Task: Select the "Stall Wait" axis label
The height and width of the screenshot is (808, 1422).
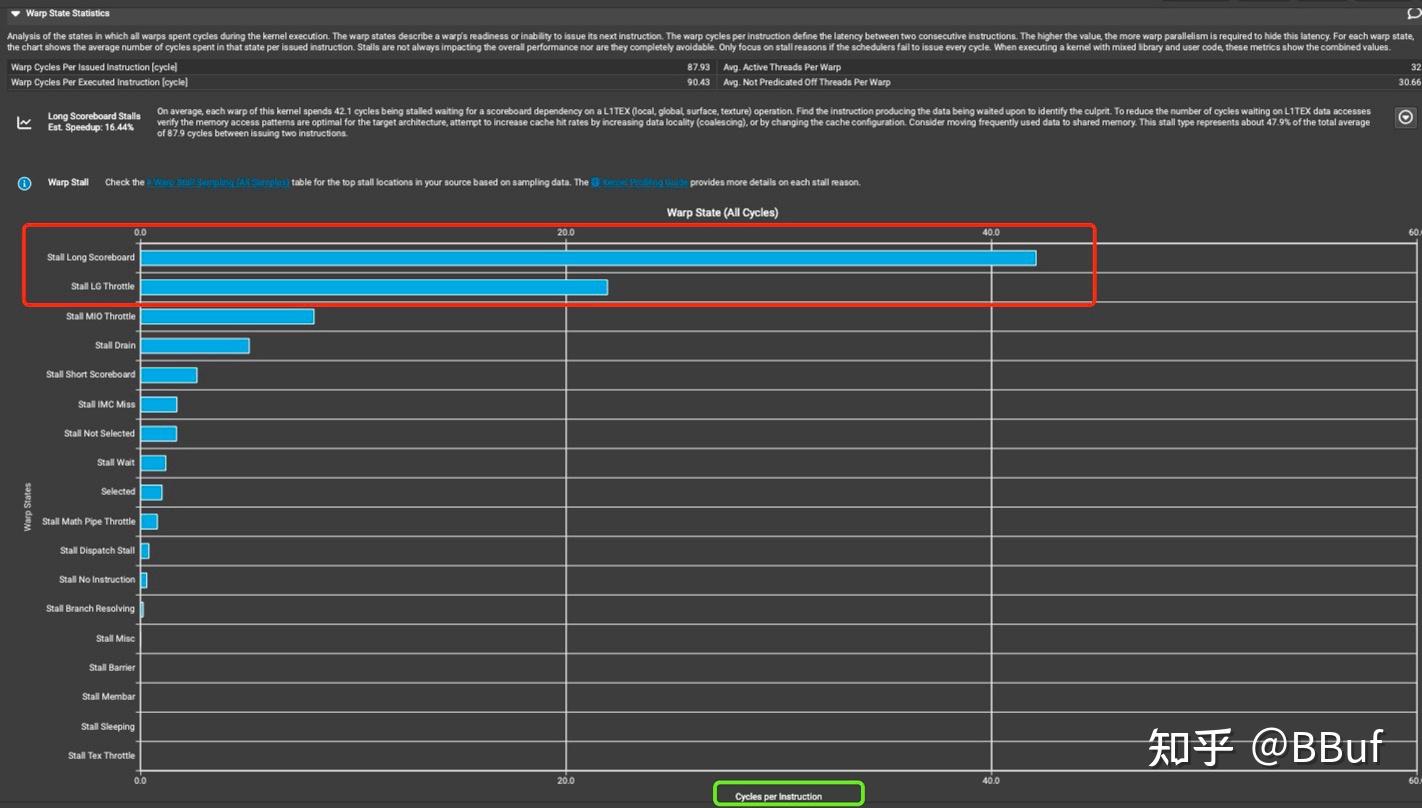Action: 116,462
